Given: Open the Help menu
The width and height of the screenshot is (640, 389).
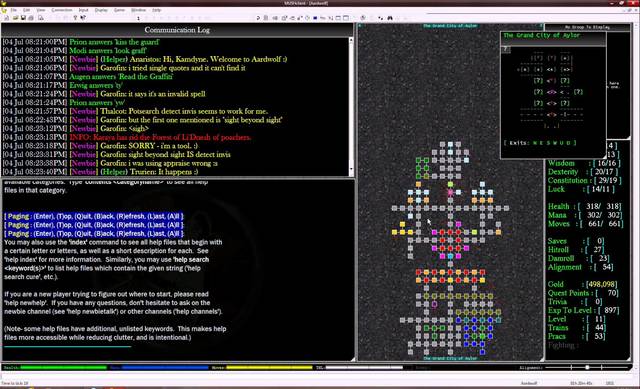Looking at the screenshot, I should [156, 10].
